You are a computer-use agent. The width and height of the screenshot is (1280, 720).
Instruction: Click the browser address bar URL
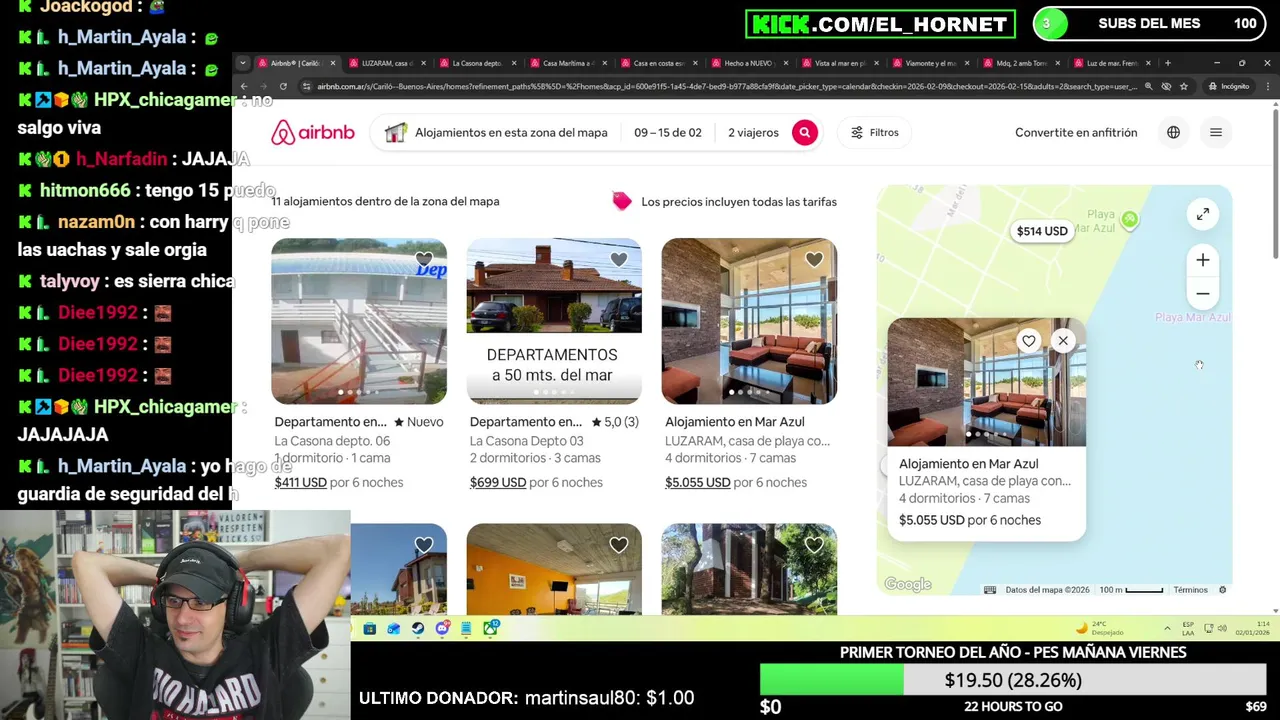[x=726, y=86]
